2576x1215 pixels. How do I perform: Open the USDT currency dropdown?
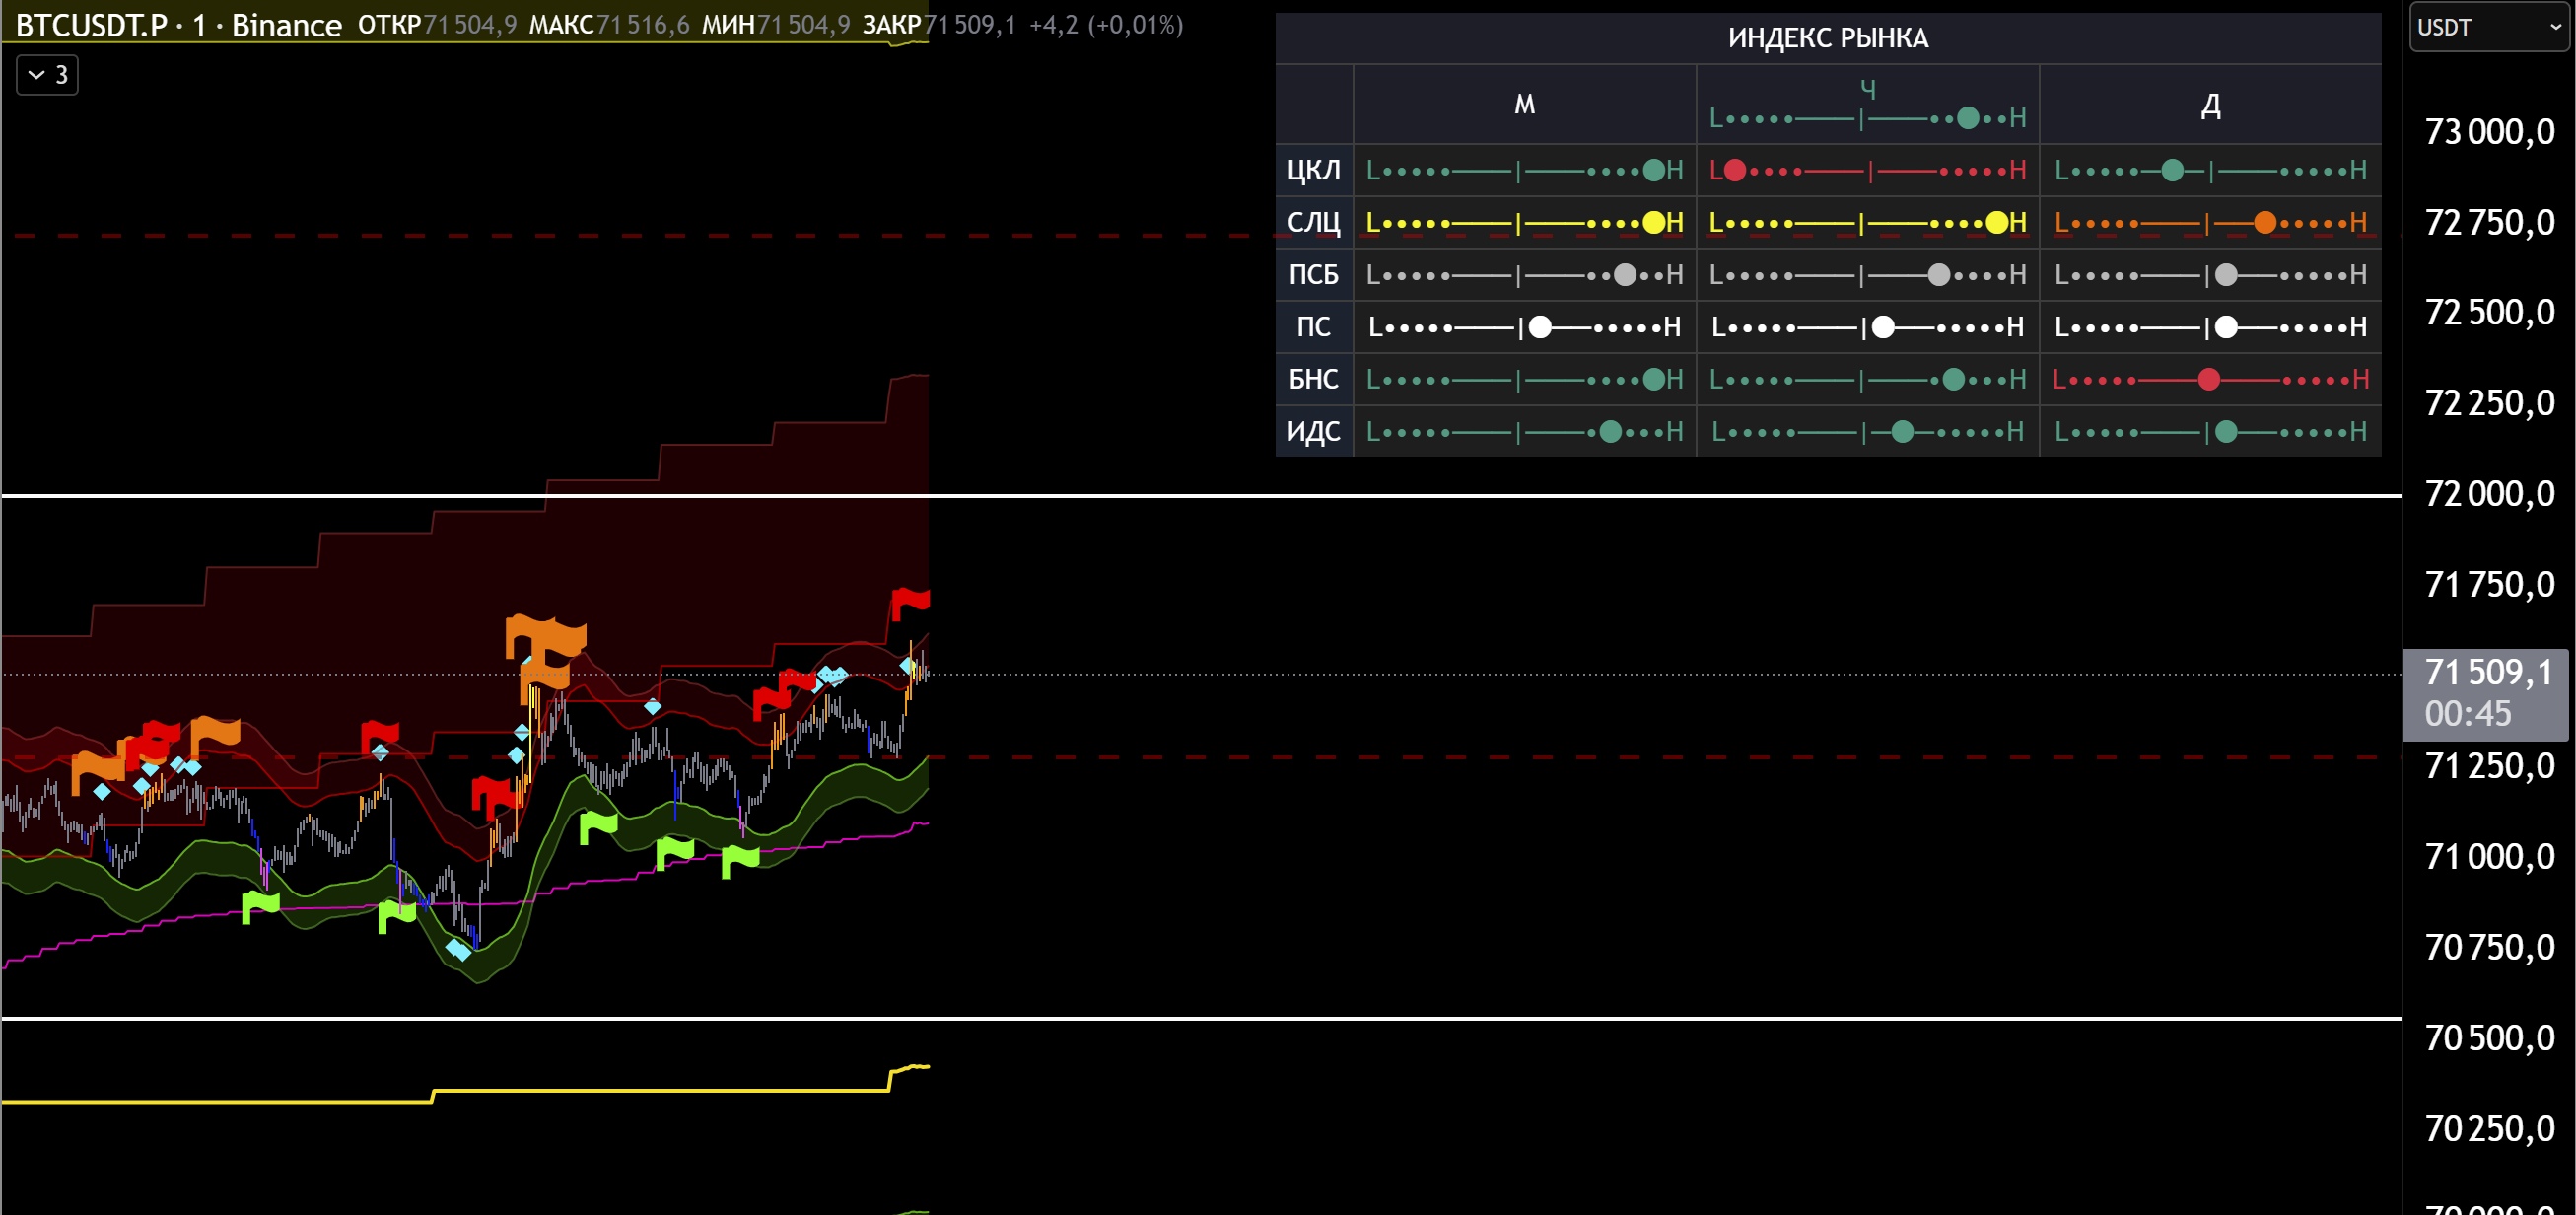pos(2488,27)
